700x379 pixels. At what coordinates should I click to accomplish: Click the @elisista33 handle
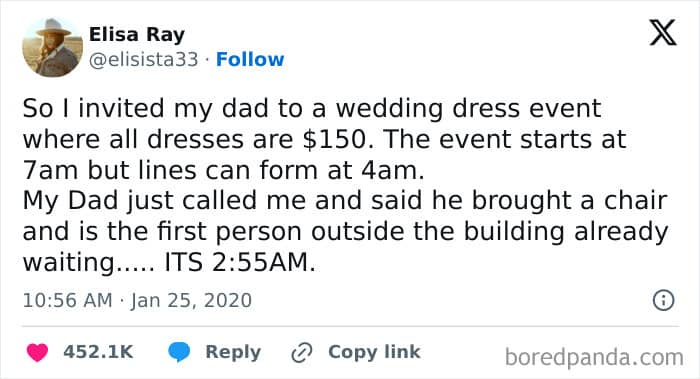[x=143, y=59]
